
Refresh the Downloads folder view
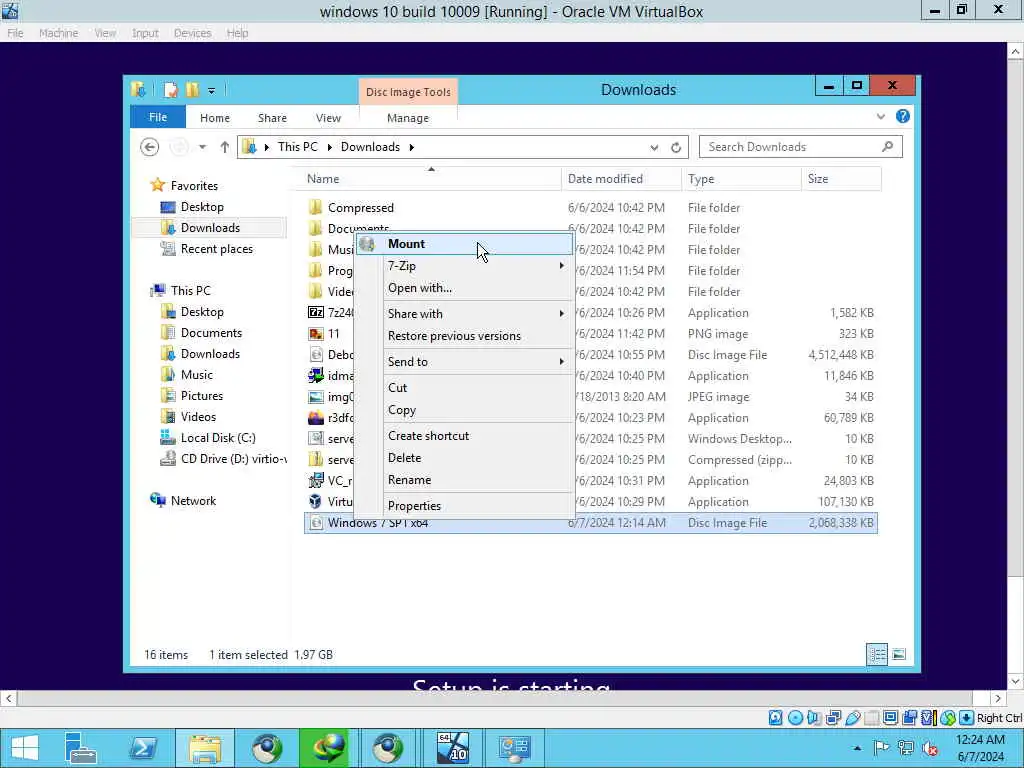[x=676, y=148]
